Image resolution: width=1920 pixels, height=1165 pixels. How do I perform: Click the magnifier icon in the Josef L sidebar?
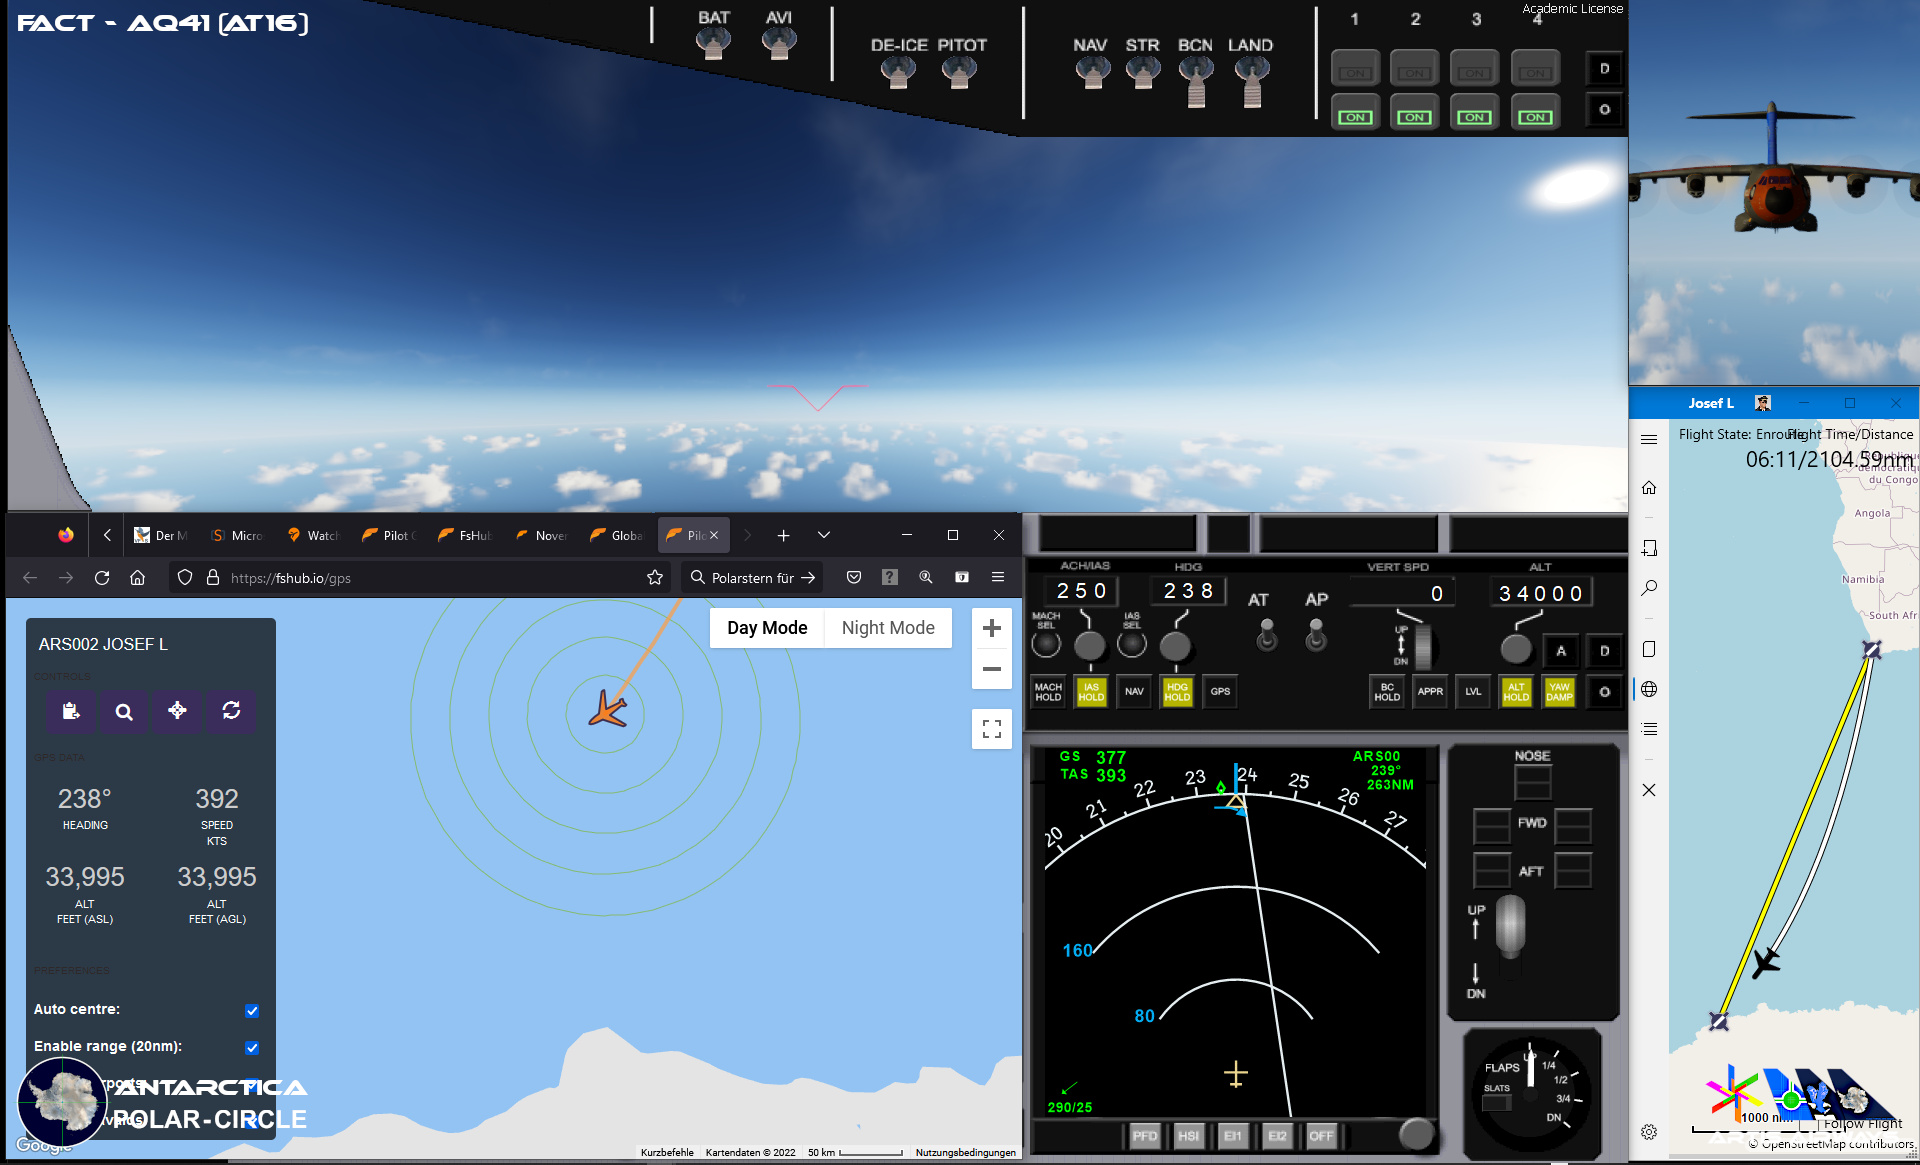click(x=1649, y=588)
